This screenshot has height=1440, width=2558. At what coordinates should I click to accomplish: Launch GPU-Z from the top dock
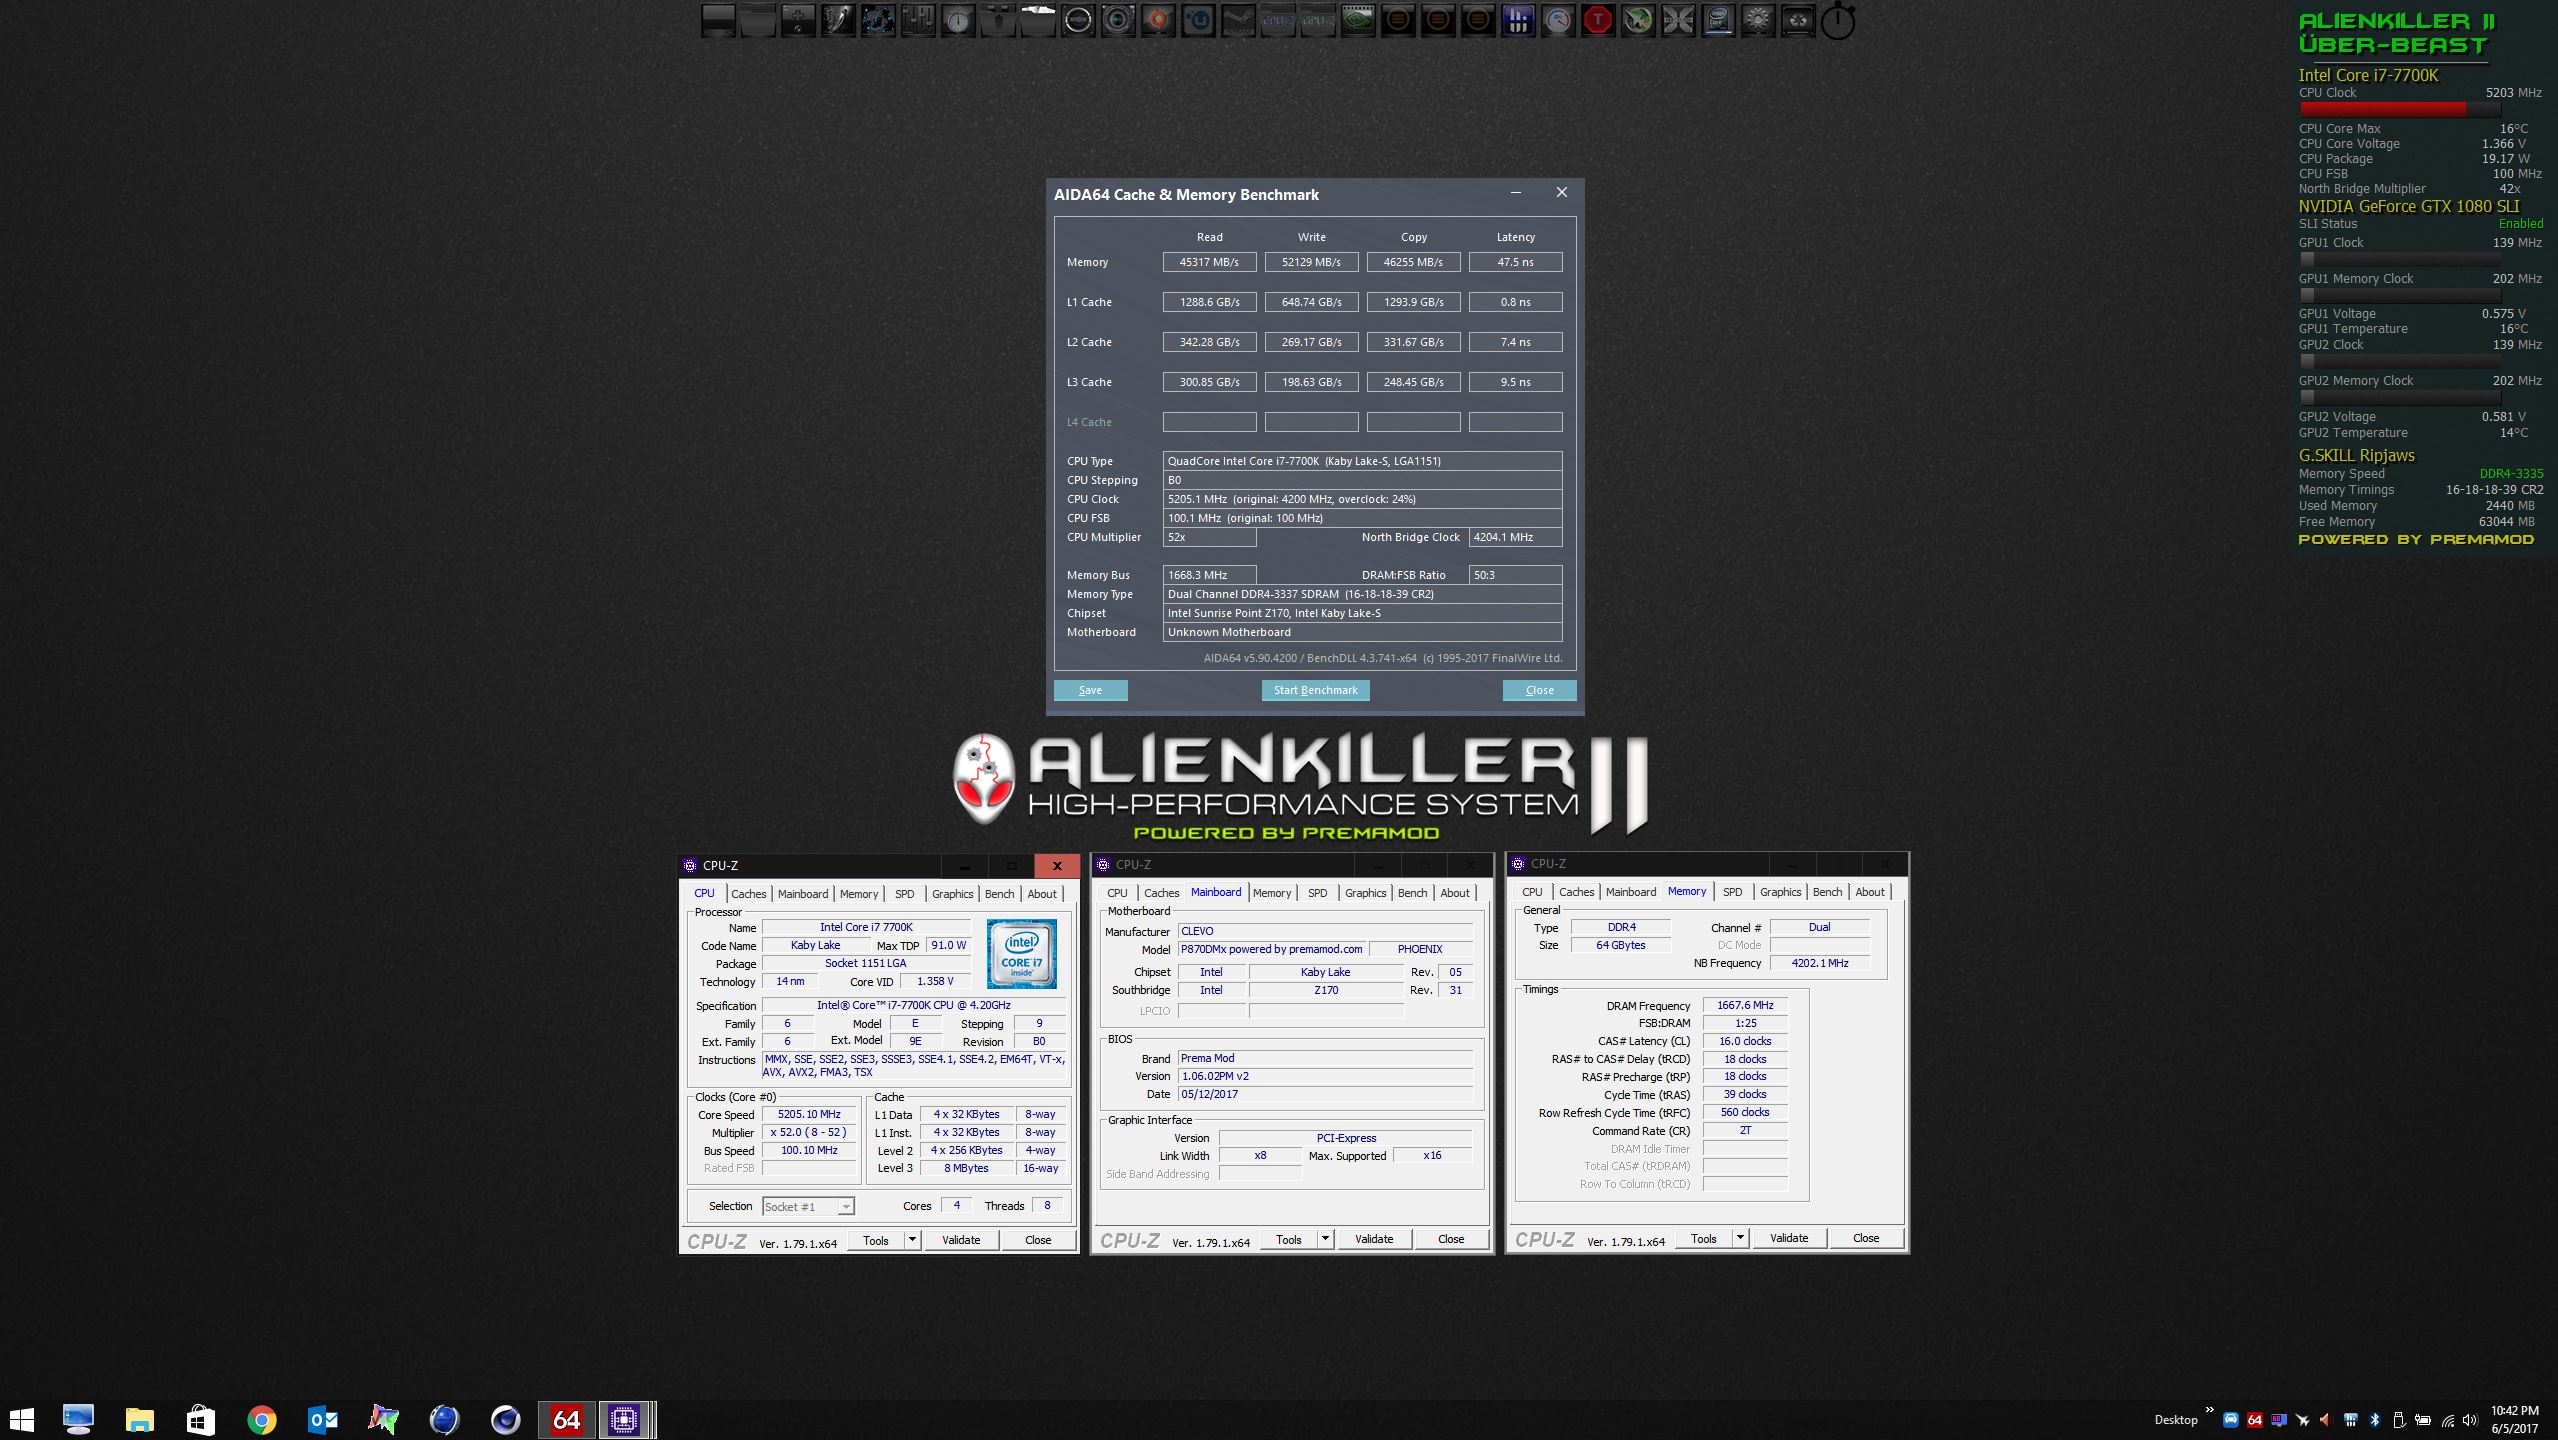pyautogui.click(x=1318, y=20)
